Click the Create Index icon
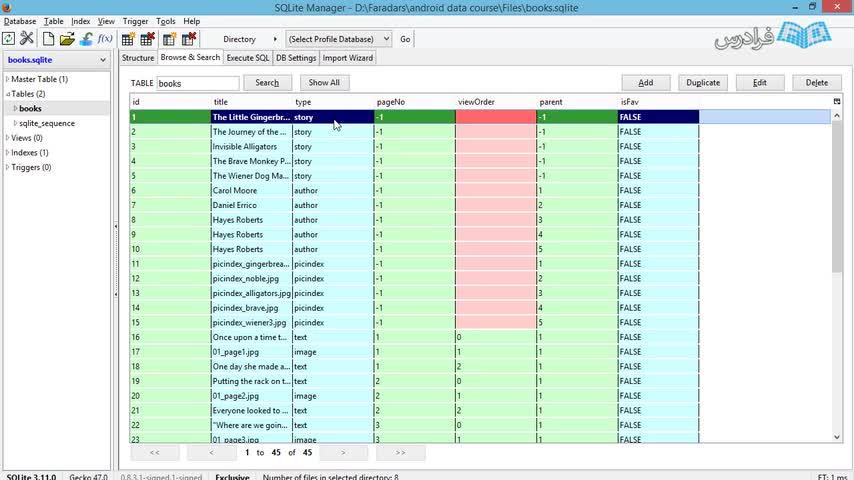The image size is (854, 480). tap(169, 39)
